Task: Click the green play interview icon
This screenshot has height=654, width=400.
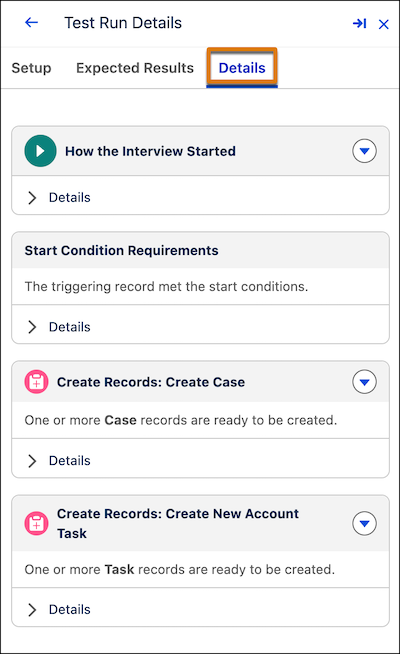Action: (40, 151)
